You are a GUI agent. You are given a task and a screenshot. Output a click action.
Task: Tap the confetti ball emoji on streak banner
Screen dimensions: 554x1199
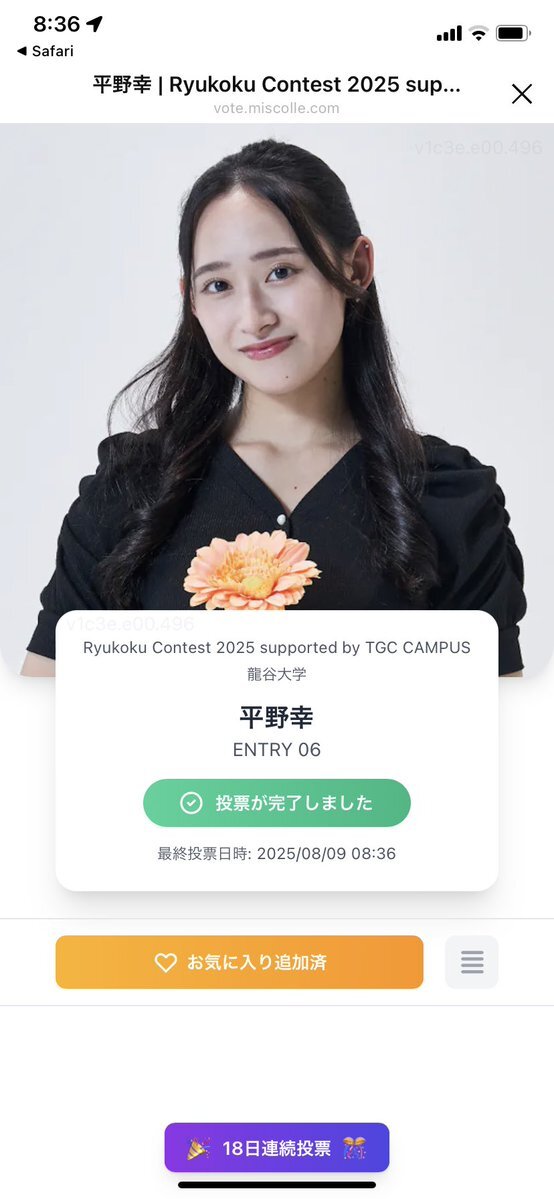pyautogui.click(x=354, y=1148)
